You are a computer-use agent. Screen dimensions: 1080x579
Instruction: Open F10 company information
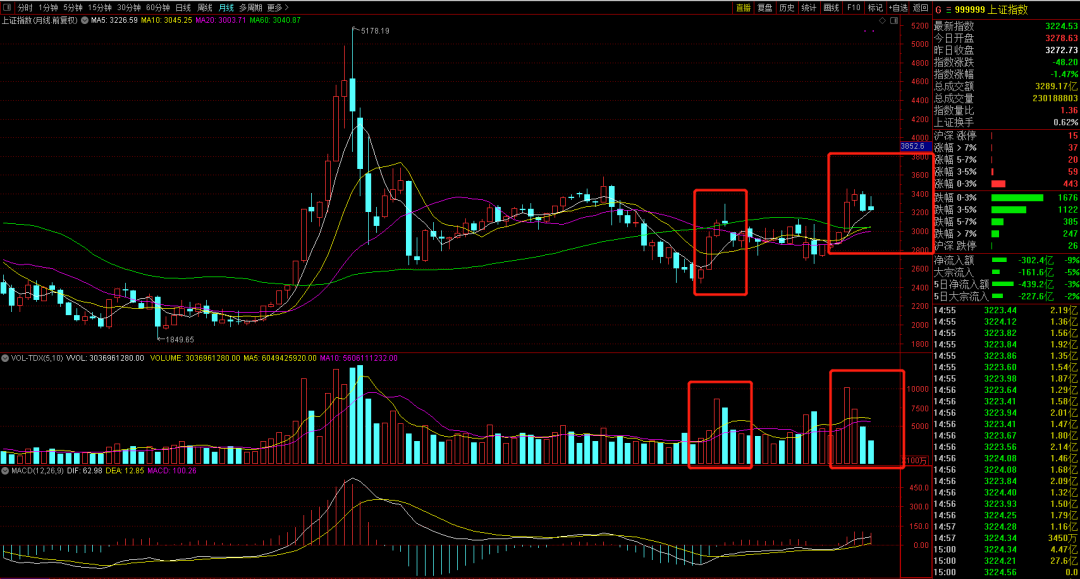pos(853,8)
